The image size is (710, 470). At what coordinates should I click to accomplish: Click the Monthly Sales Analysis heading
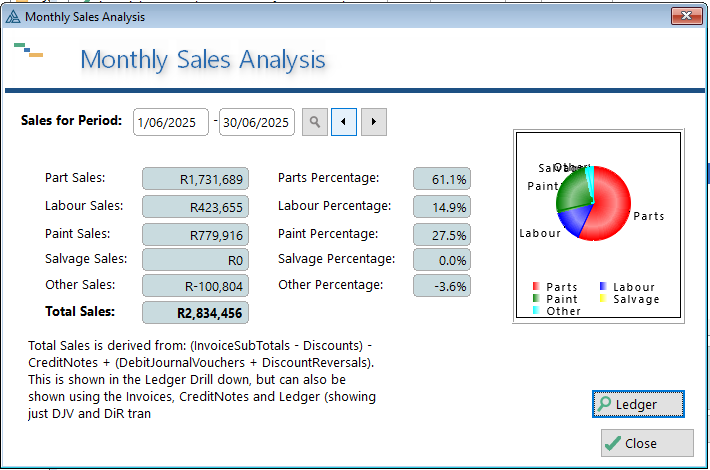point(203,60)
